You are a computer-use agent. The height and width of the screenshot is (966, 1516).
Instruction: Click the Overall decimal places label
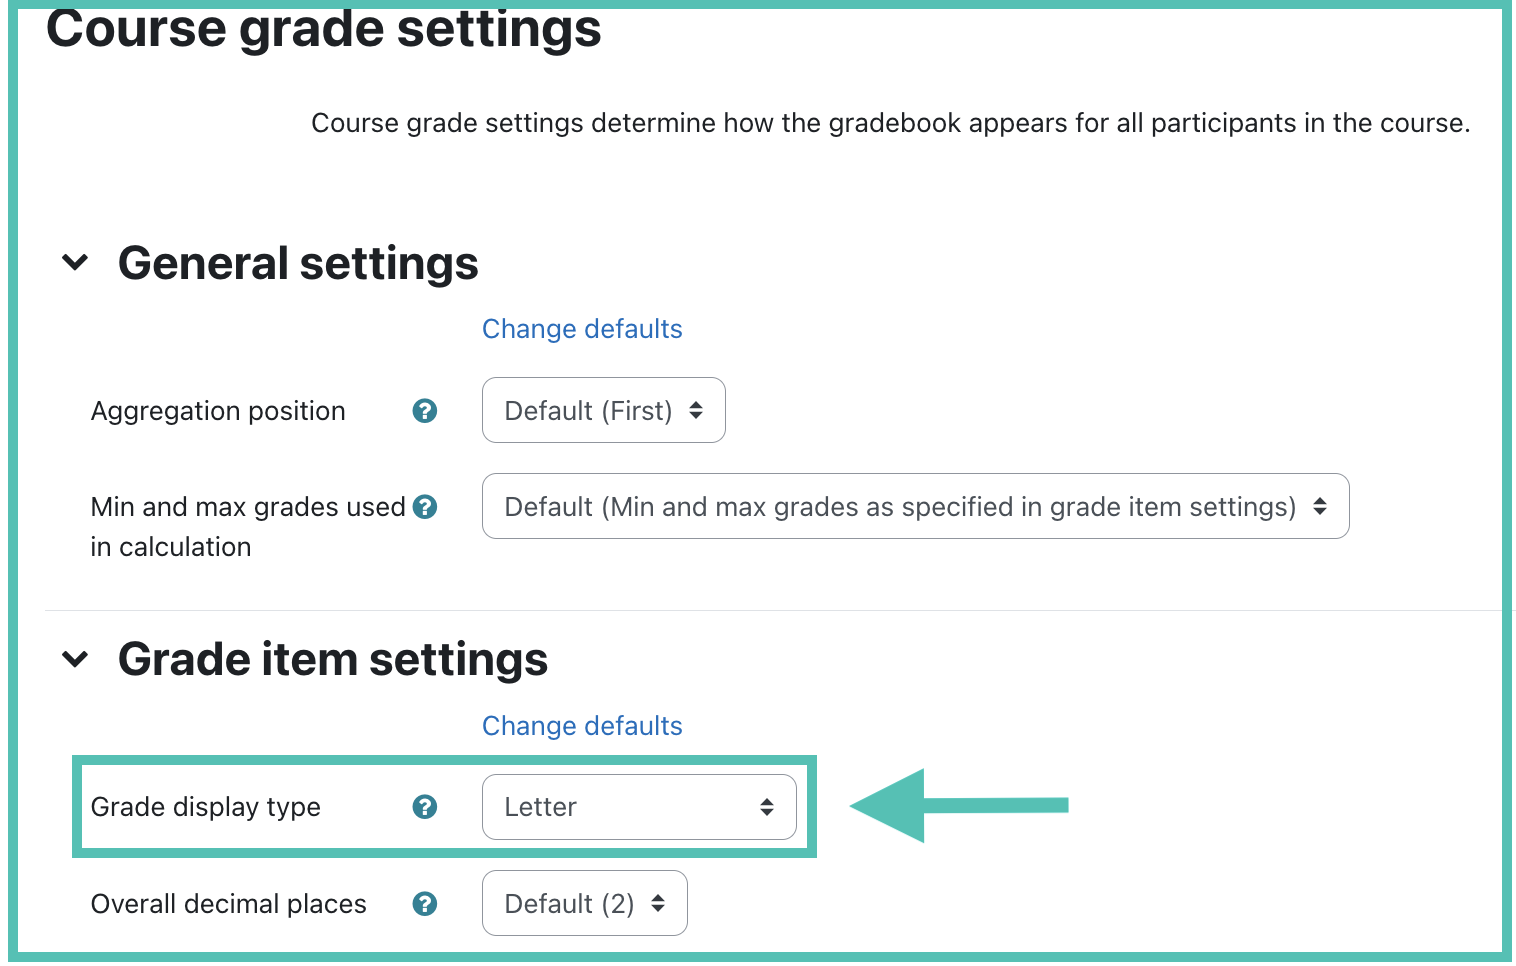click(x=229, y=904)
